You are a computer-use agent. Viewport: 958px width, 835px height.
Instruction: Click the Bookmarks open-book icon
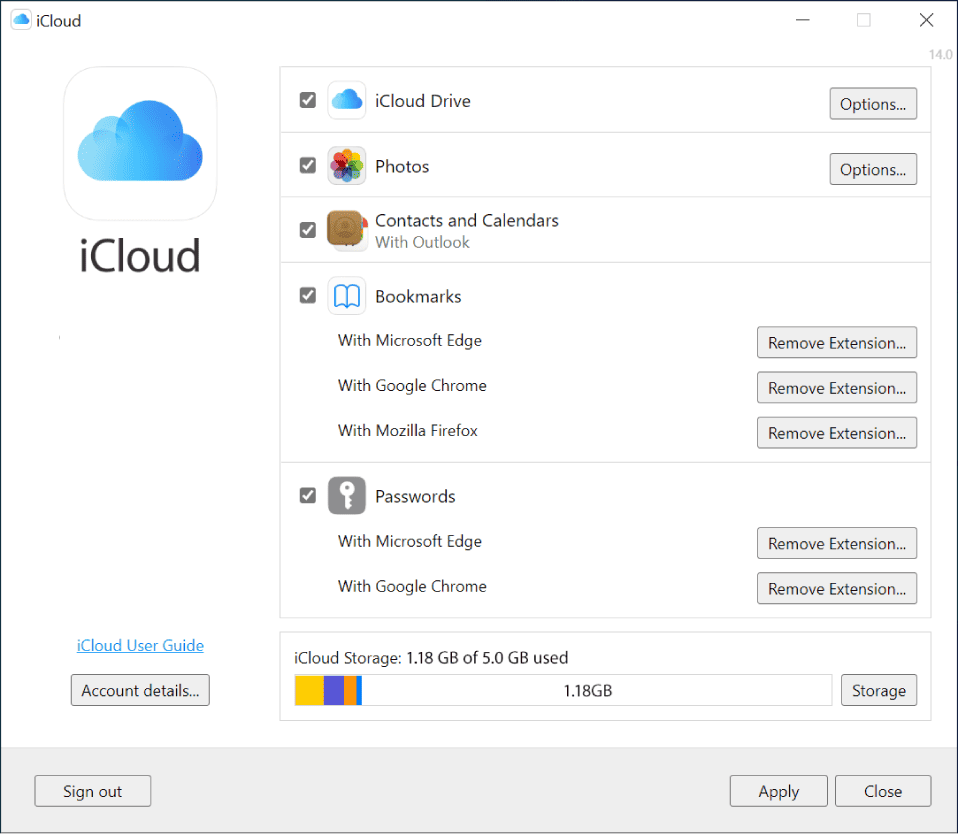click(346, 296)
